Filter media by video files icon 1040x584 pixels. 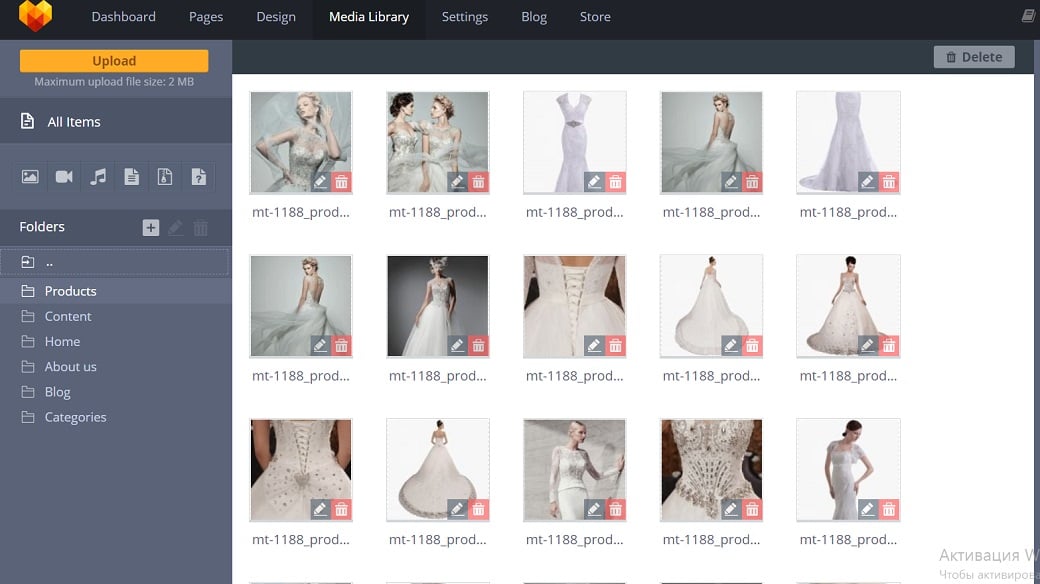(64, 177)
